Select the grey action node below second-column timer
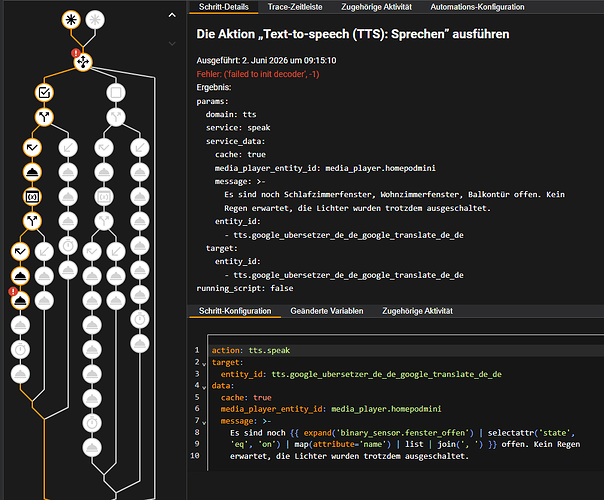The height and width of the screenshot is (500, 604). (x=68, y=270)
